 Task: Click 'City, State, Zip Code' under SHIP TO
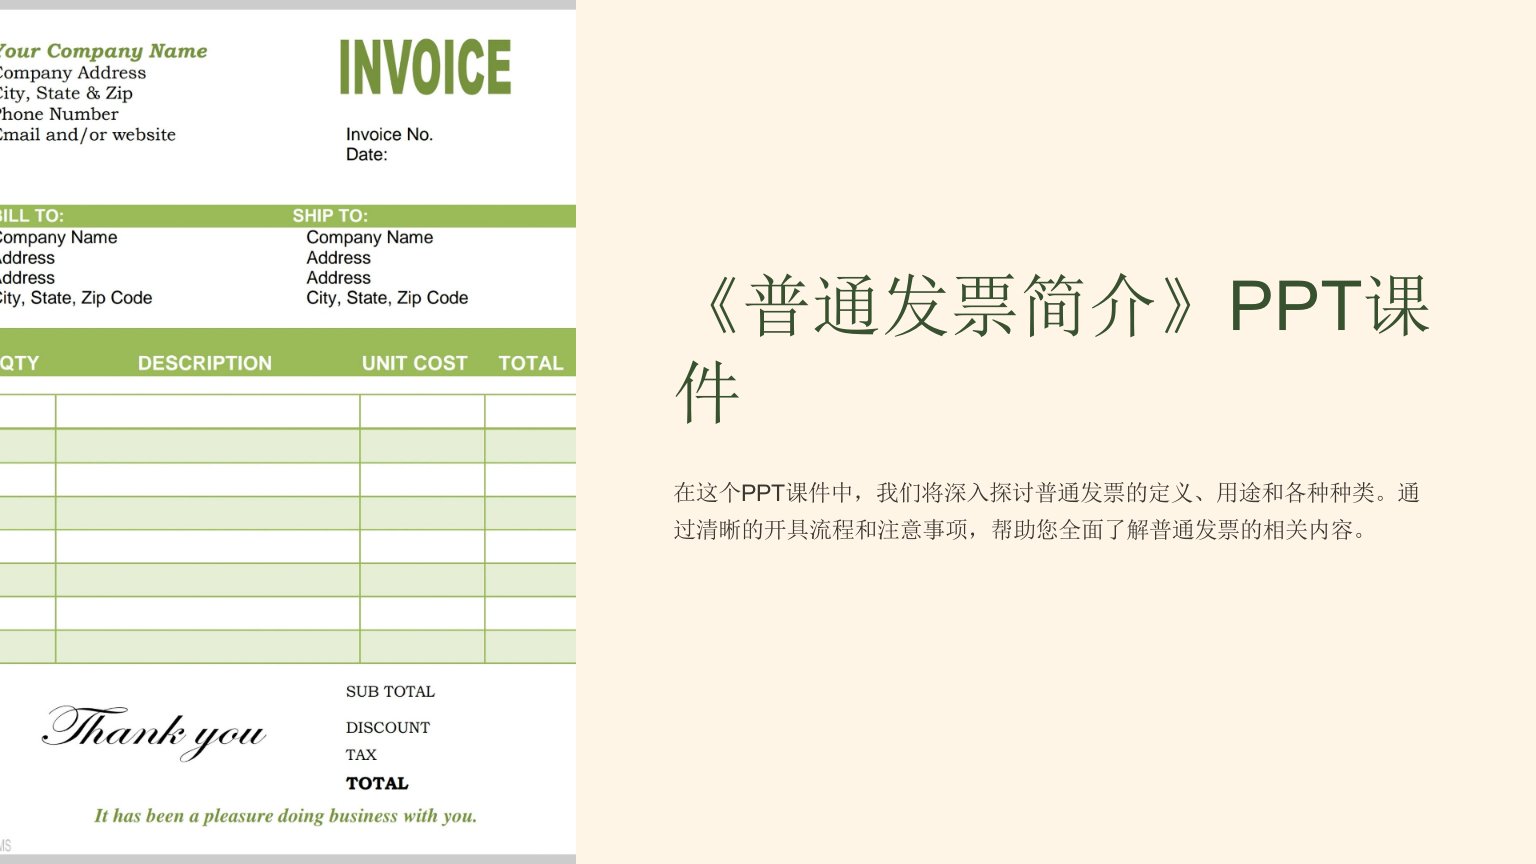pos(387,298)
